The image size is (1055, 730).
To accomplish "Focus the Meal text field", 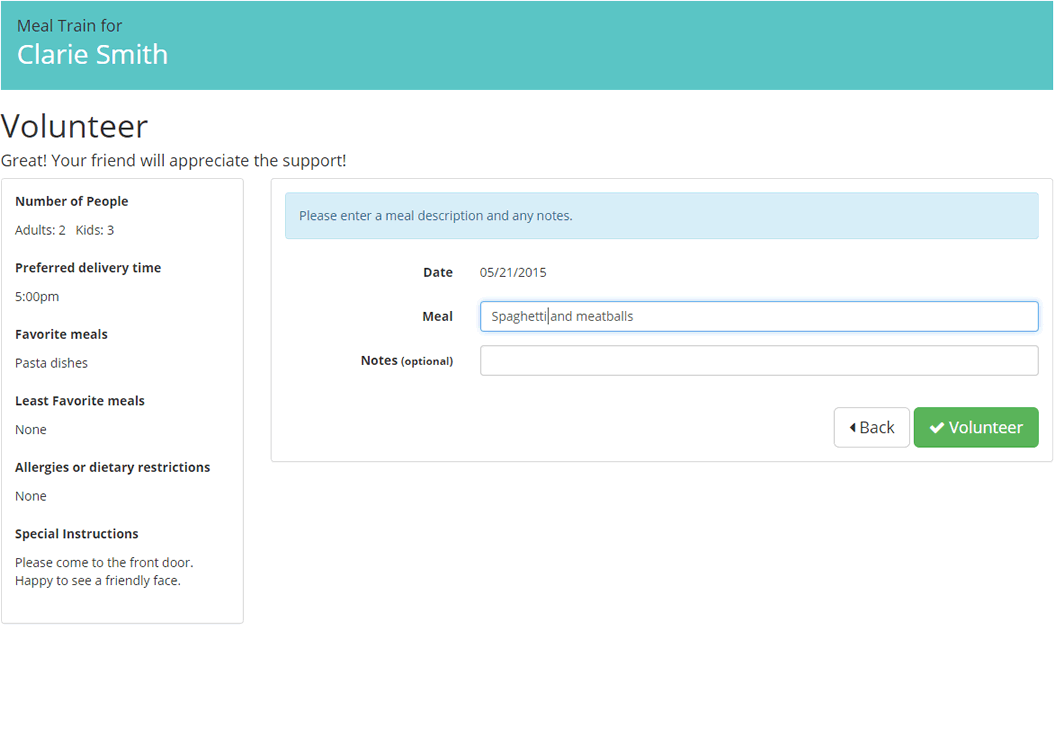I will 758,316.
